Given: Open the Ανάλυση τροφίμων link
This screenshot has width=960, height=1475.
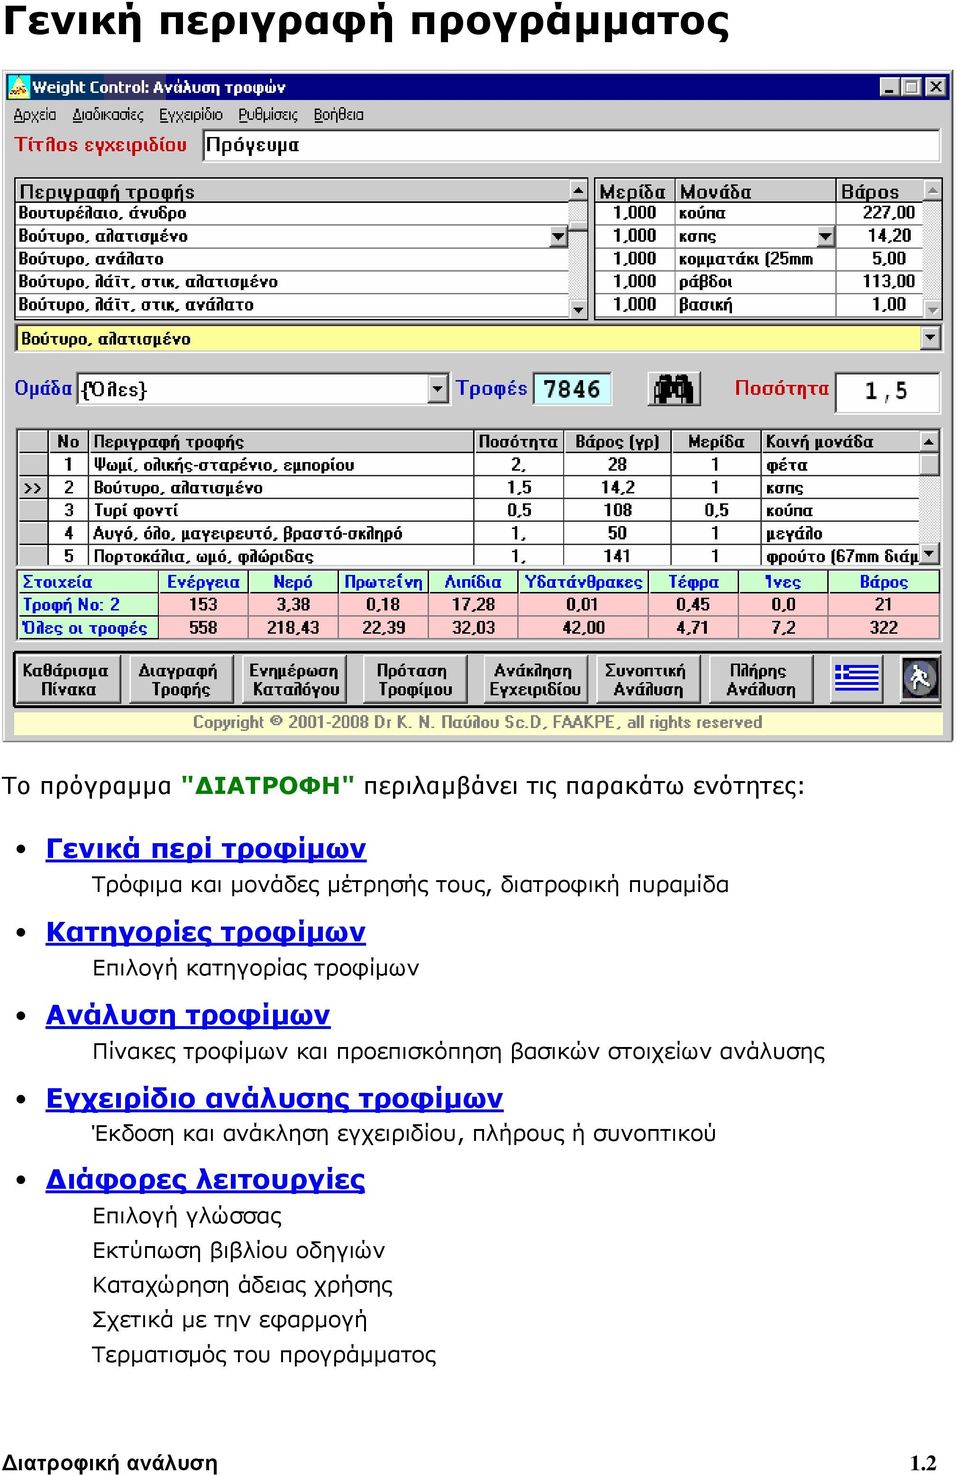Looking at the screenshot, I should tap(188, 1014).
